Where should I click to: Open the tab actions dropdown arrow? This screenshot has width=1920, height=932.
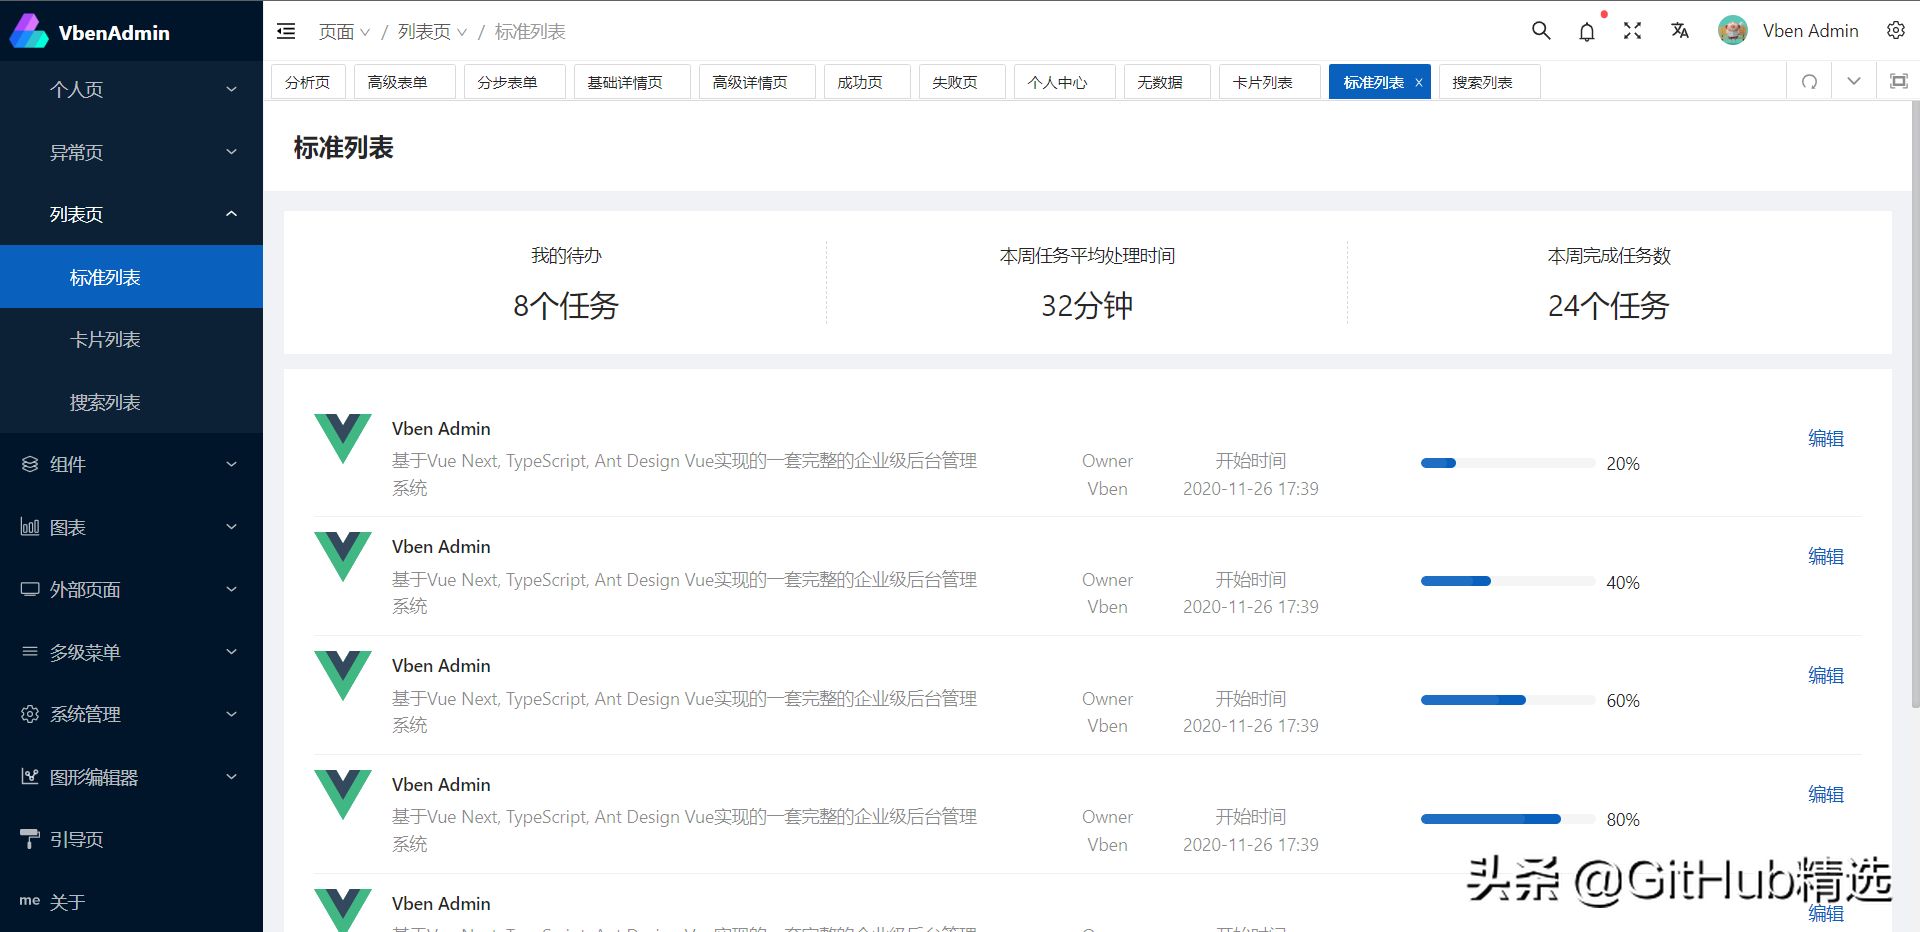click(1853, 81)
